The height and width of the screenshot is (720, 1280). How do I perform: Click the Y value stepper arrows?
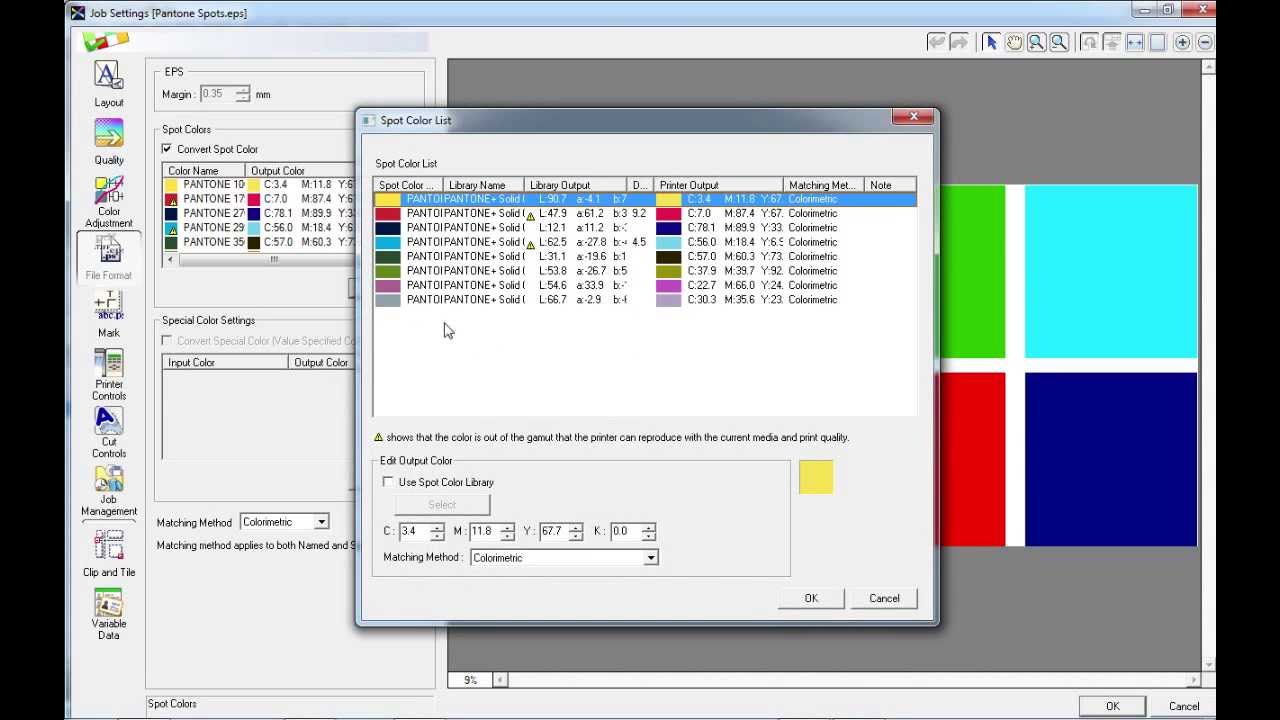point(576,531)
